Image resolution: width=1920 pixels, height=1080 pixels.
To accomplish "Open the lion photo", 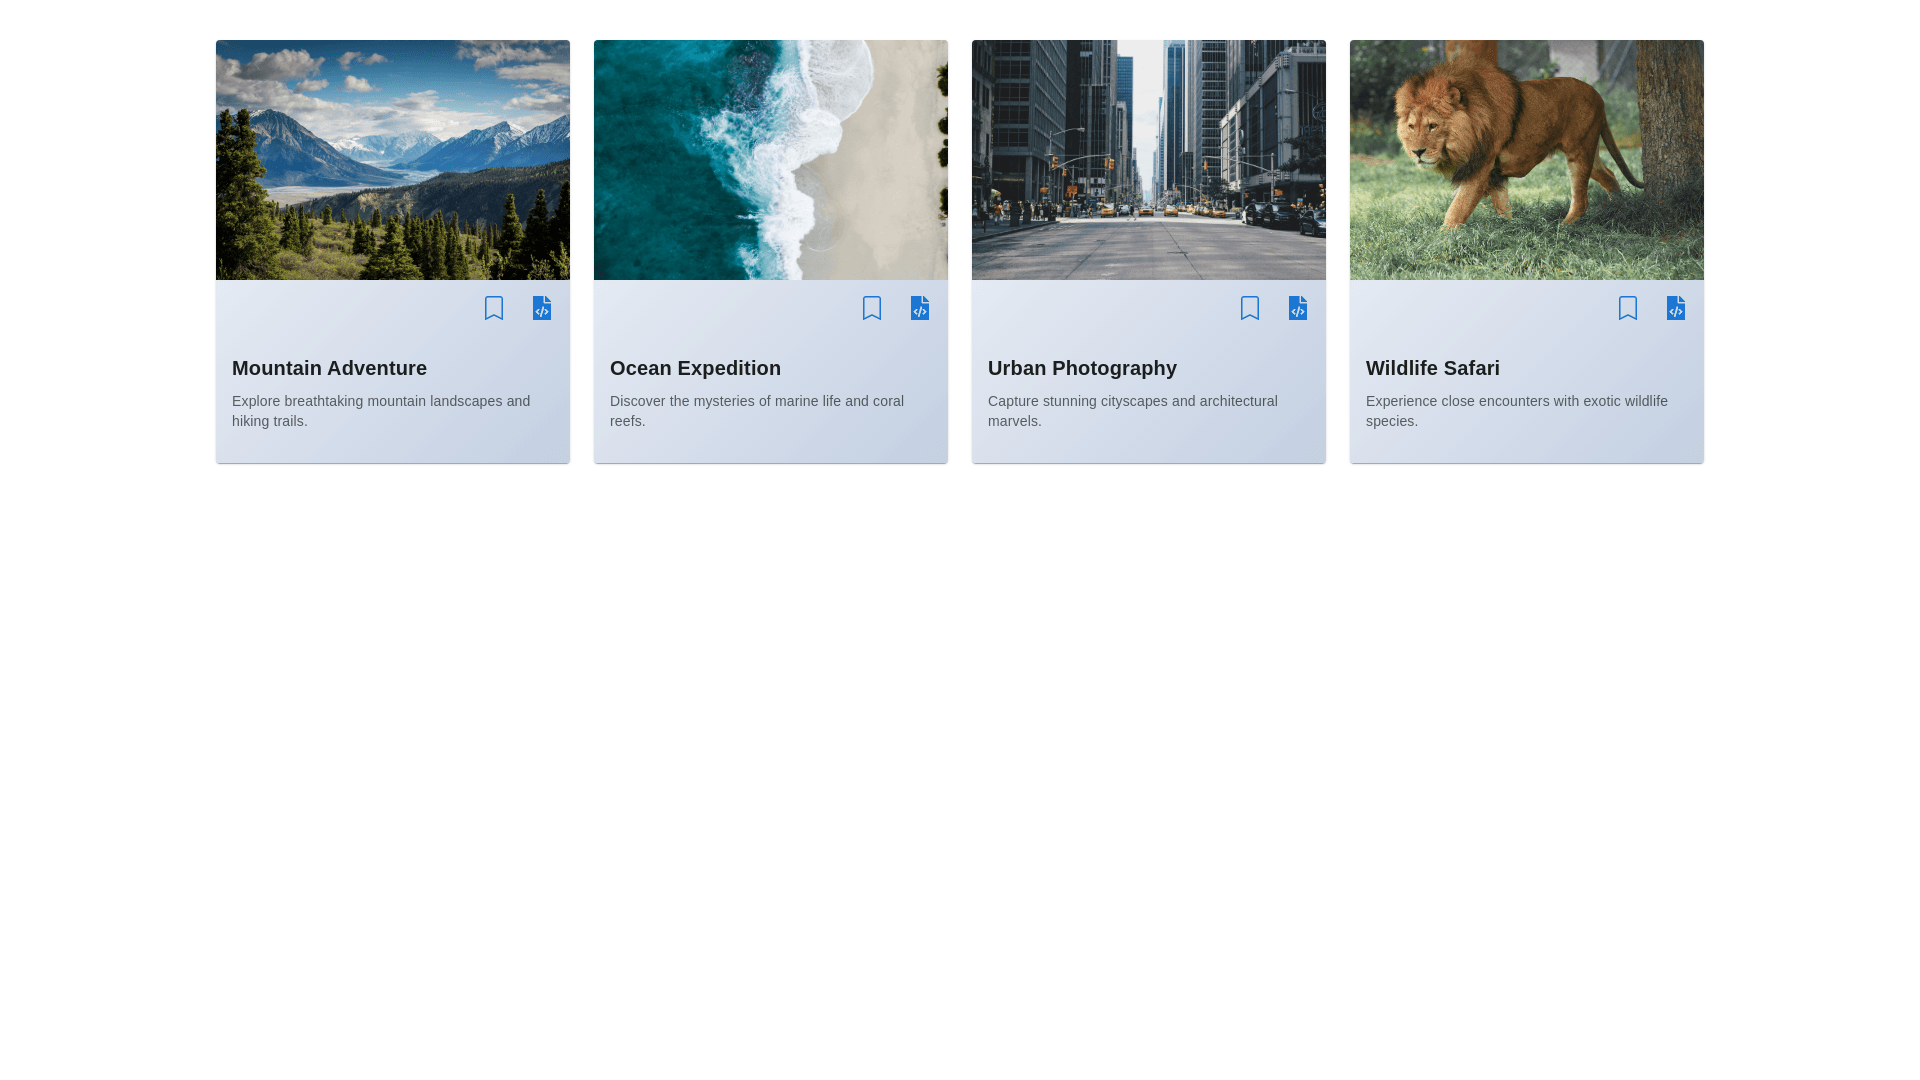I will [1527, 160].
